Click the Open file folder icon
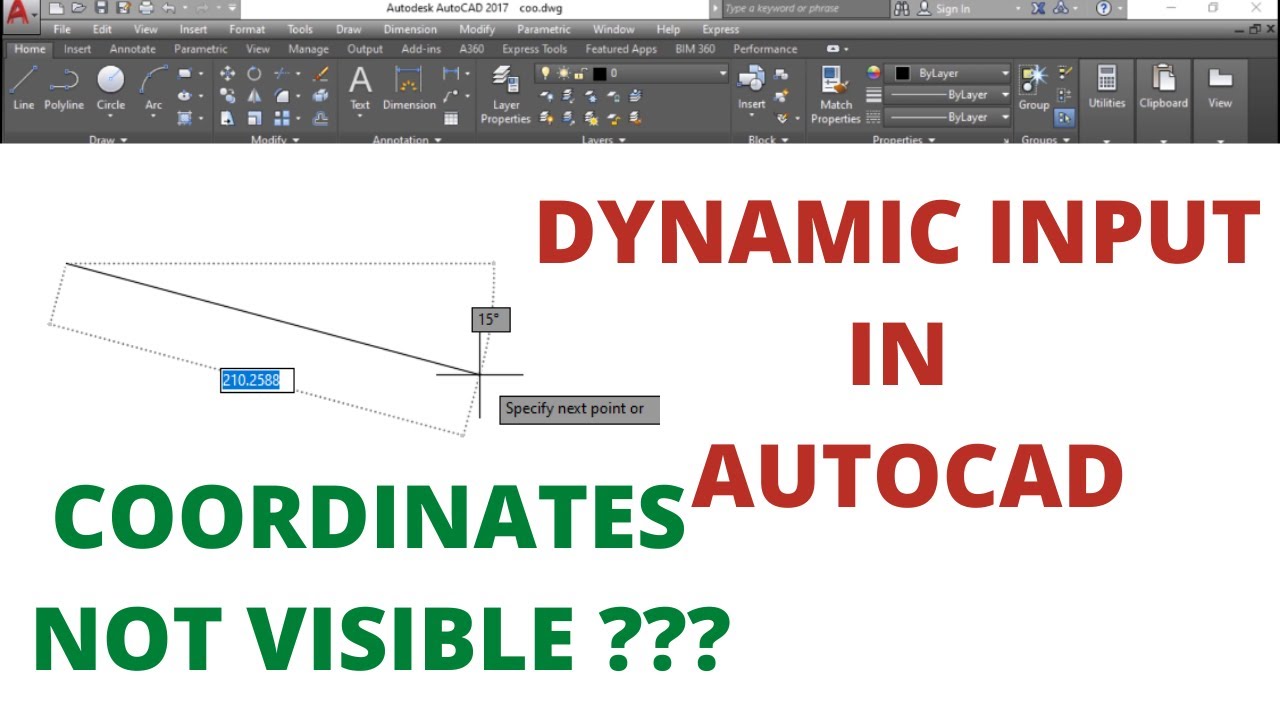This screenshot has height=720, width=1280. 78,9
